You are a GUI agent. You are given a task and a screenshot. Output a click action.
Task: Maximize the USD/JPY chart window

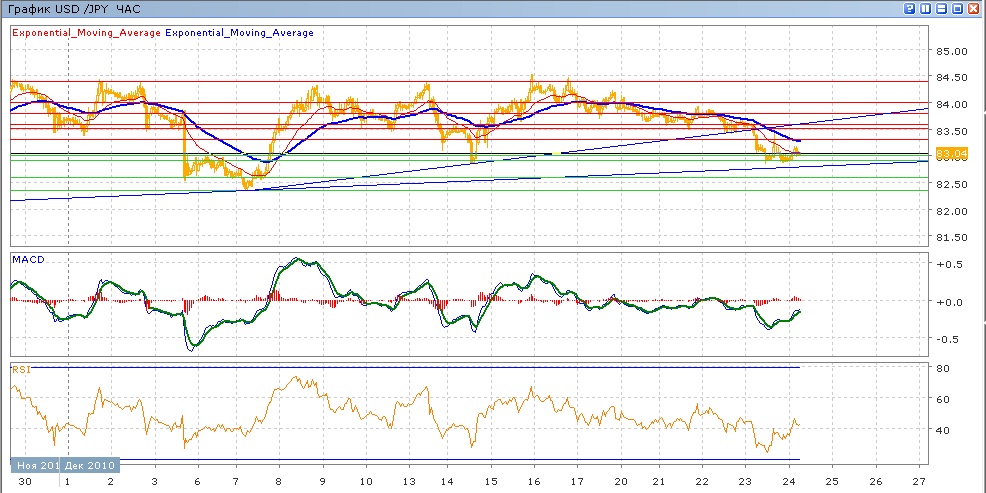click(x=958, y=8)
